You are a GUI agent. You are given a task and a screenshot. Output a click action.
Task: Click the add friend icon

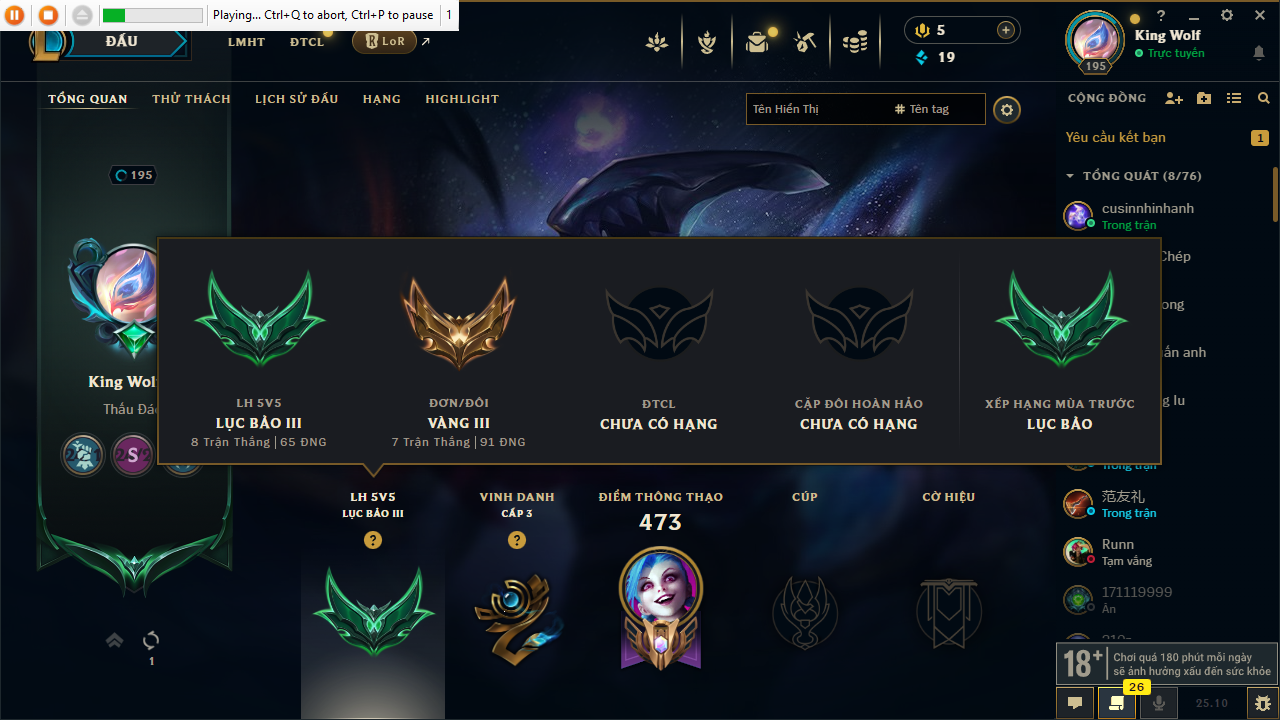pos(1174,98)
